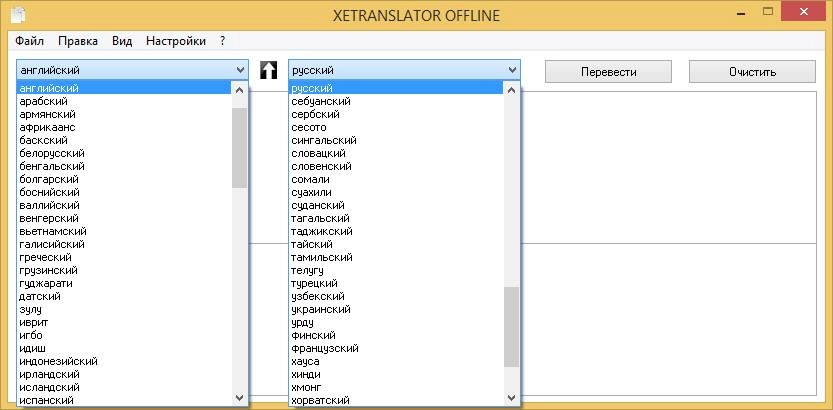Open the Файл menu

tap(30, 41)
